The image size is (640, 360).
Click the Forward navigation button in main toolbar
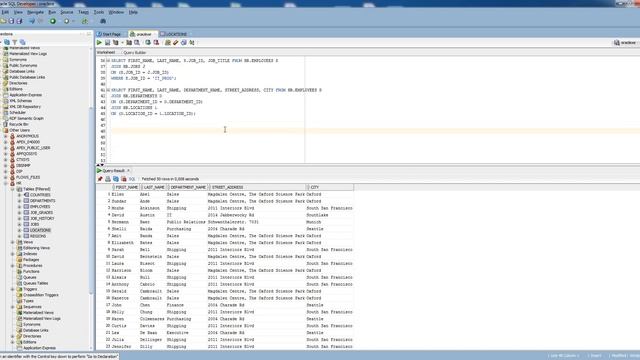pos(67,21)
